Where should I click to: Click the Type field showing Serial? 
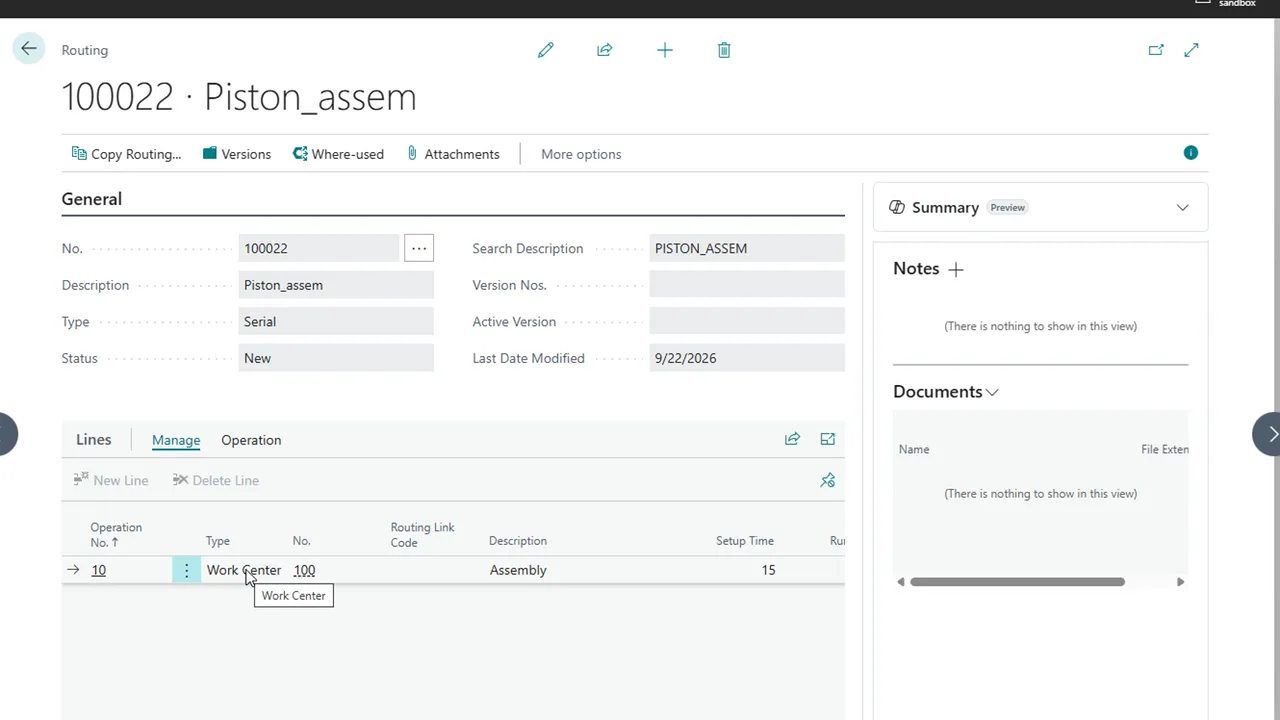click(x=336, y=322)
